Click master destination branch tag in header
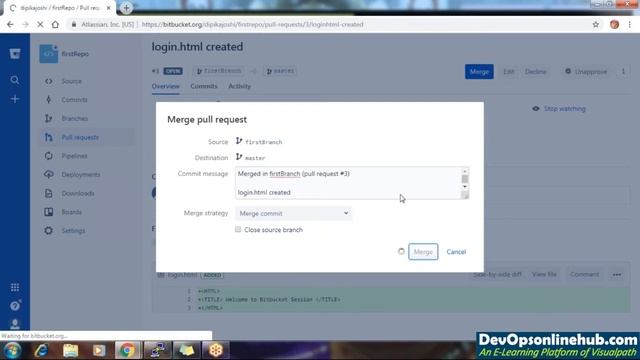Image resolution: width=640 pixels, height=360 pixels. (x=280, y=71)
